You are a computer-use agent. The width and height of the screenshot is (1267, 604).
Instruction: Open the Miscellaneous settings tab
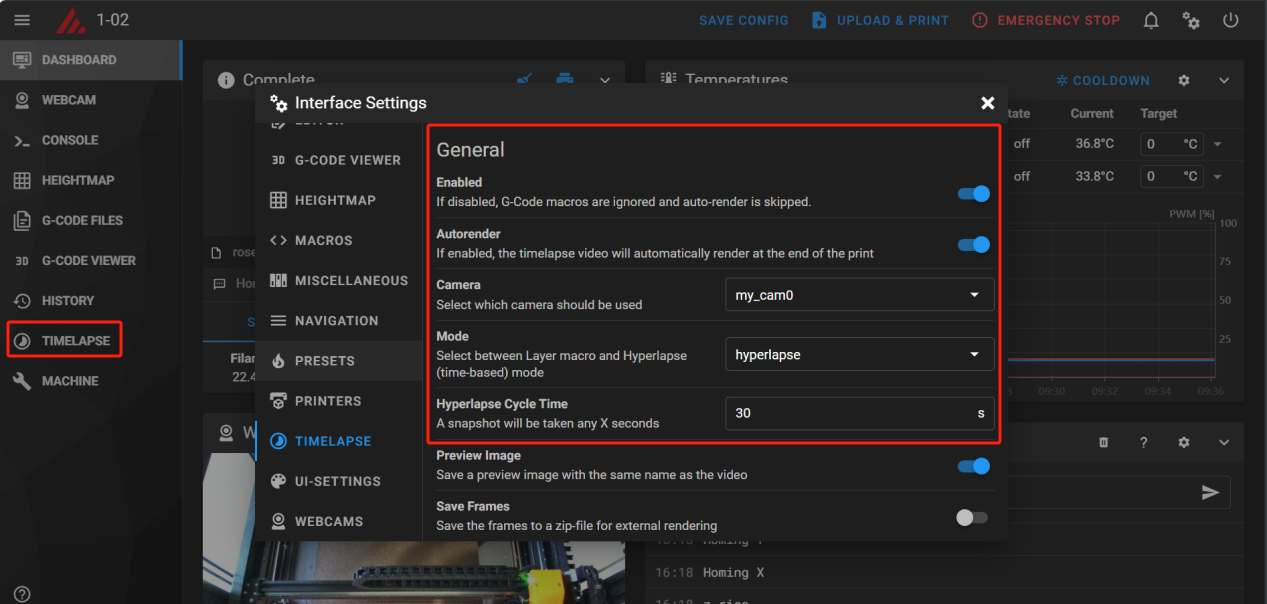tap(339, 281)
